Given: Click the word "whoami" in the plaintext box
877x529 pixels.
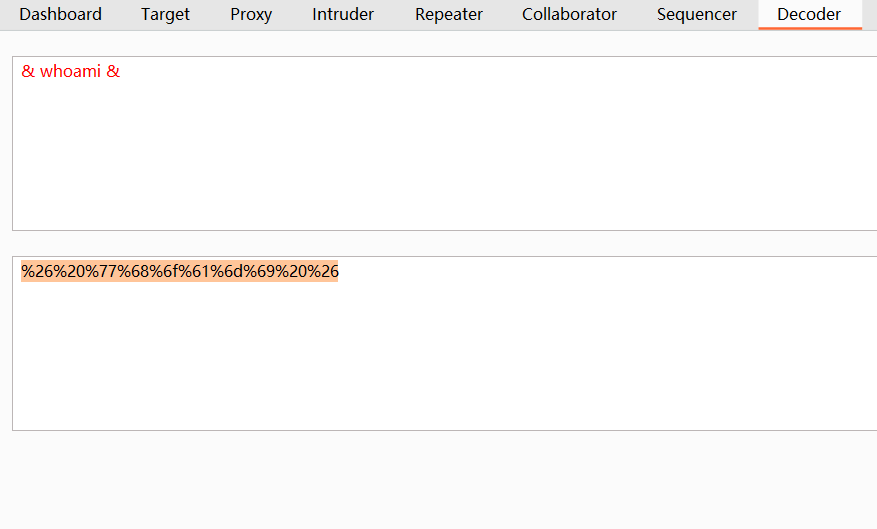Looking at the screenshot, I should coord(70,72).
